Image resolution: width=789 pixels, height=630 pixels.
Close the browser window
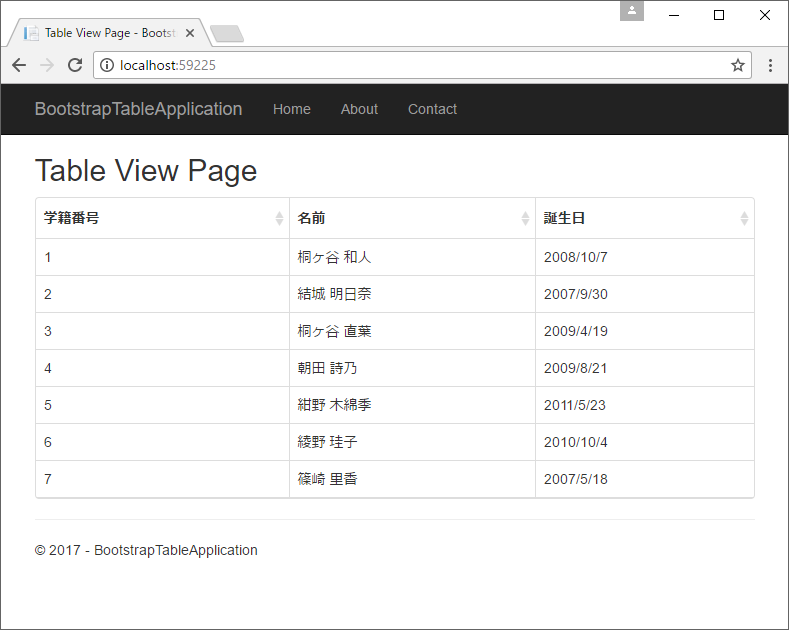point(765,15)
